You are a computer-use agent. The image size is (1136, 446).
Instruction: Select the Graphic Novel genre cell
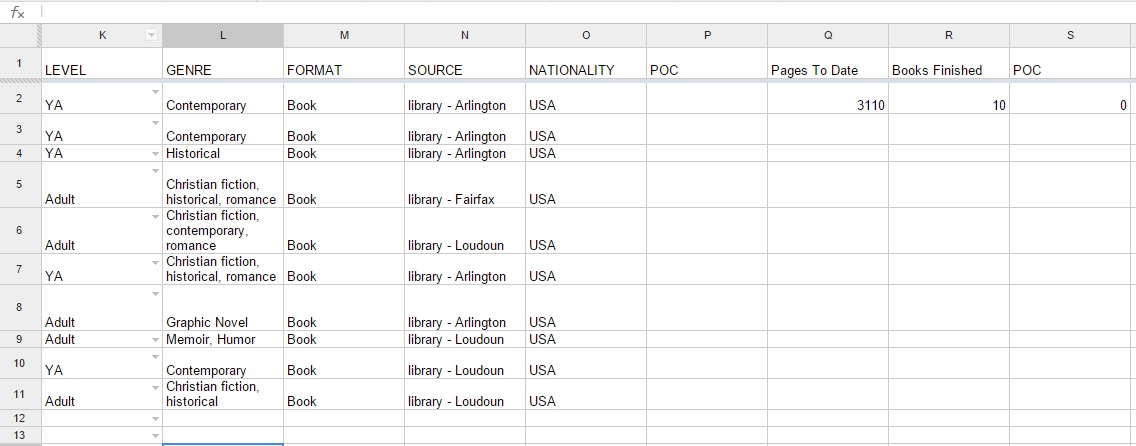click(x=222, y=322)
